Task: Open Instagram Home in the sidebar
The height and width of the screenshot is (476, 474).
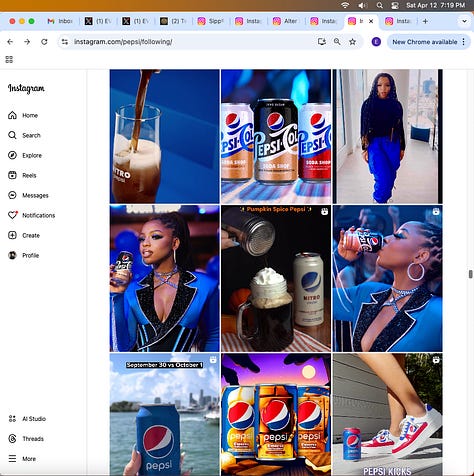Action: [x=23, y=115]
